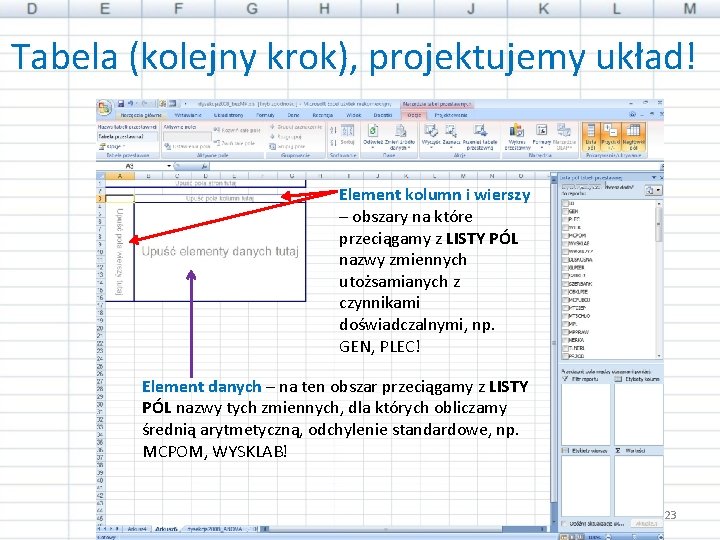Check the first field checkbox in list

point(566,203)
